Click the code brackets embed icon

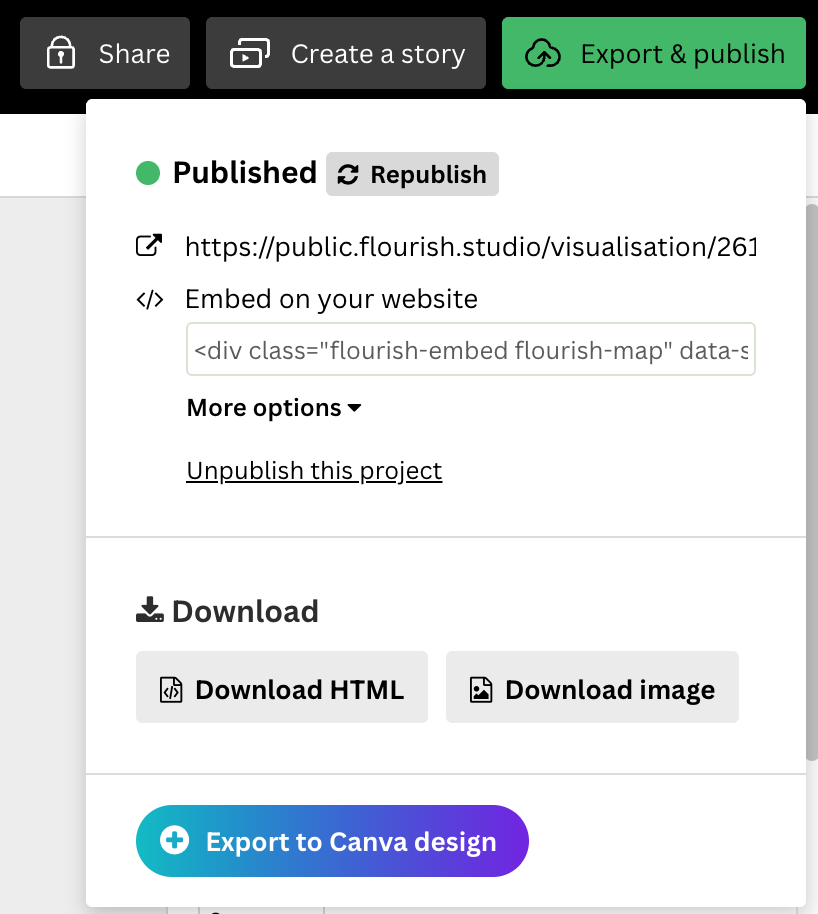(x=149, y=299)
